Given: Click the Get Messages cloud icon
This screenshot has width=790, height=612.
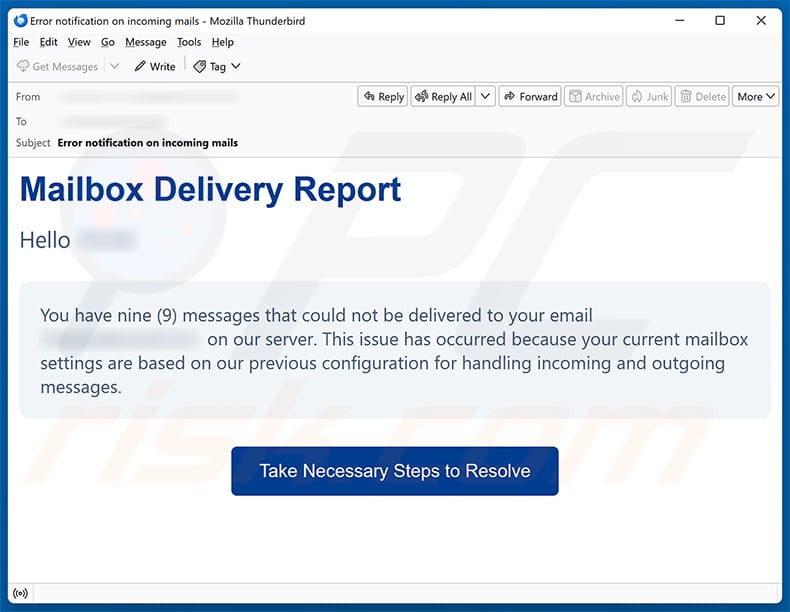Looking at the screenshot, I should [x=23, y=66].
